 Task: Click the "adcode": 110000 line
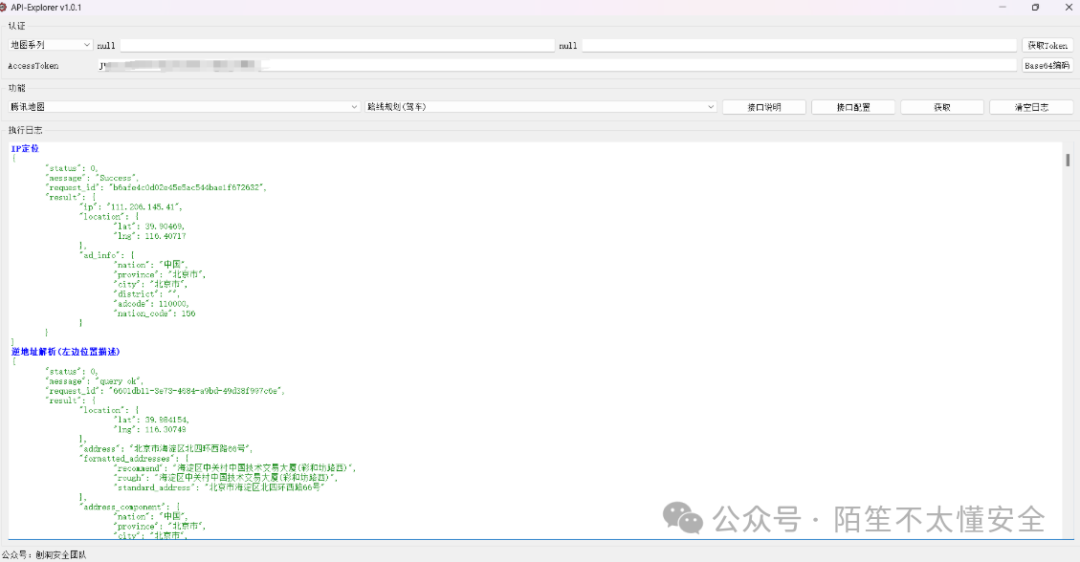[x=151, y=304]
